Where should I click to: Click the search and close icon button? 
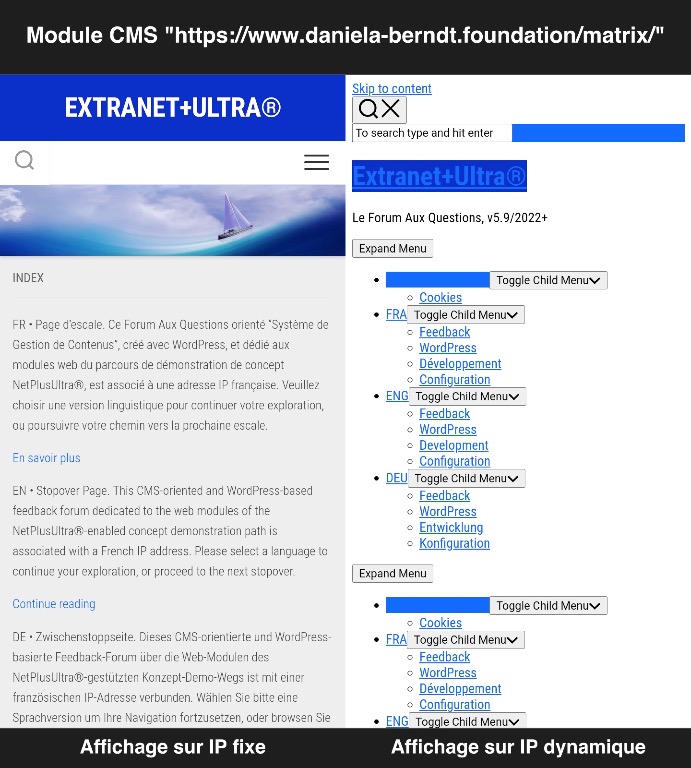coord(379,110)
